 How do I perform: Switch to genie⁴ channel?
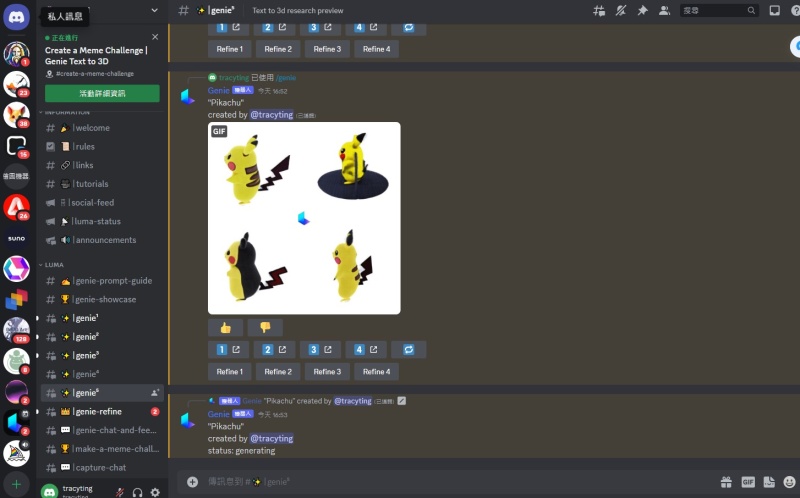click(102, 374)
